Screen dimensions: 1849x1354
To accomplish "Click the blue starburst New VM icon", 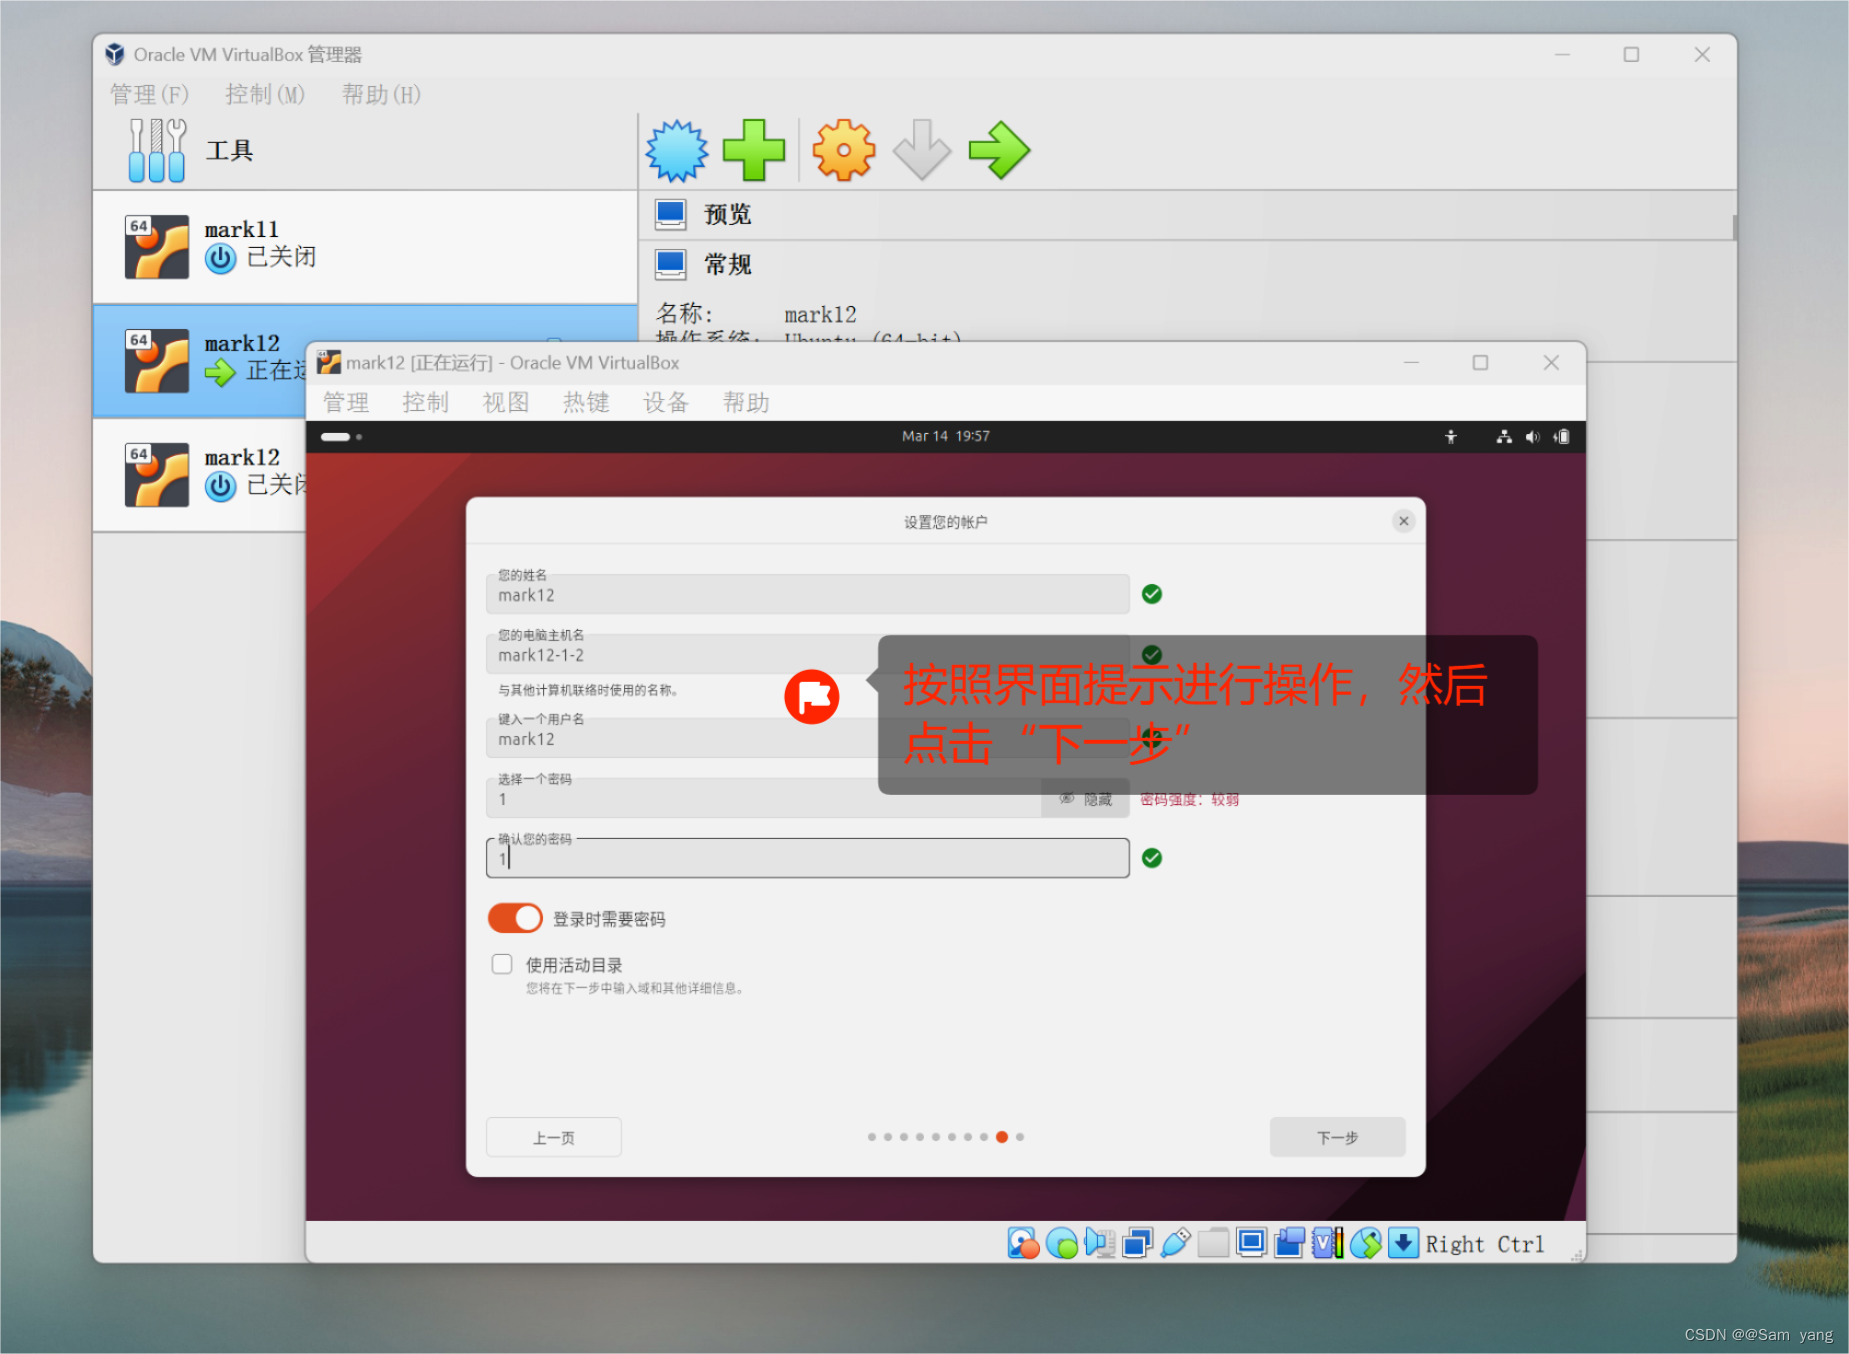I will pyautogui.click(x=676, y=151).
